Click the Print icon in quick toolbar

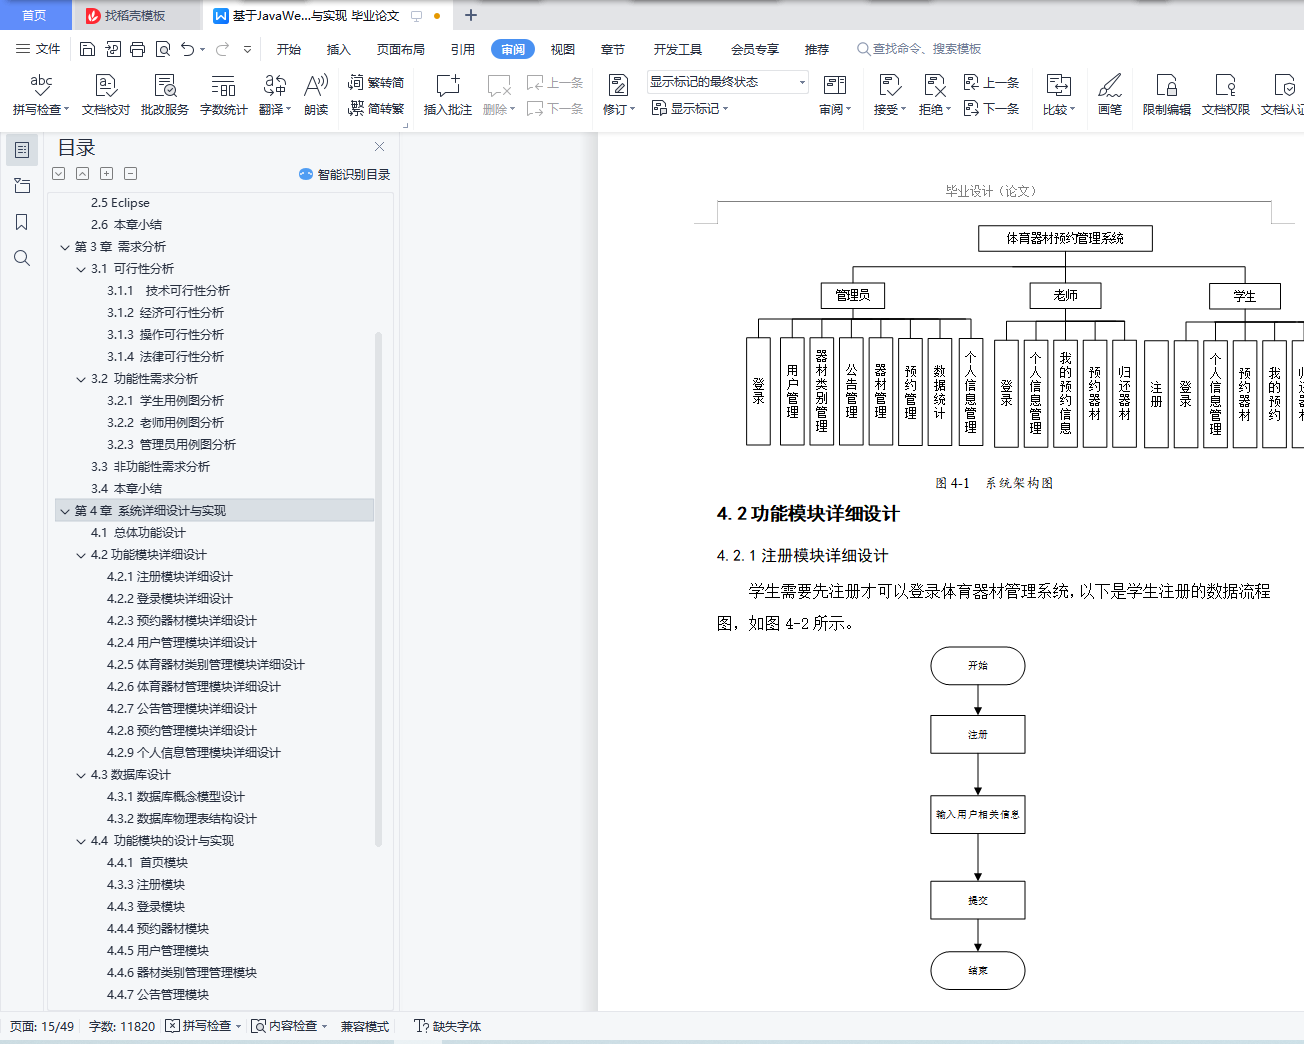point(137,49)
